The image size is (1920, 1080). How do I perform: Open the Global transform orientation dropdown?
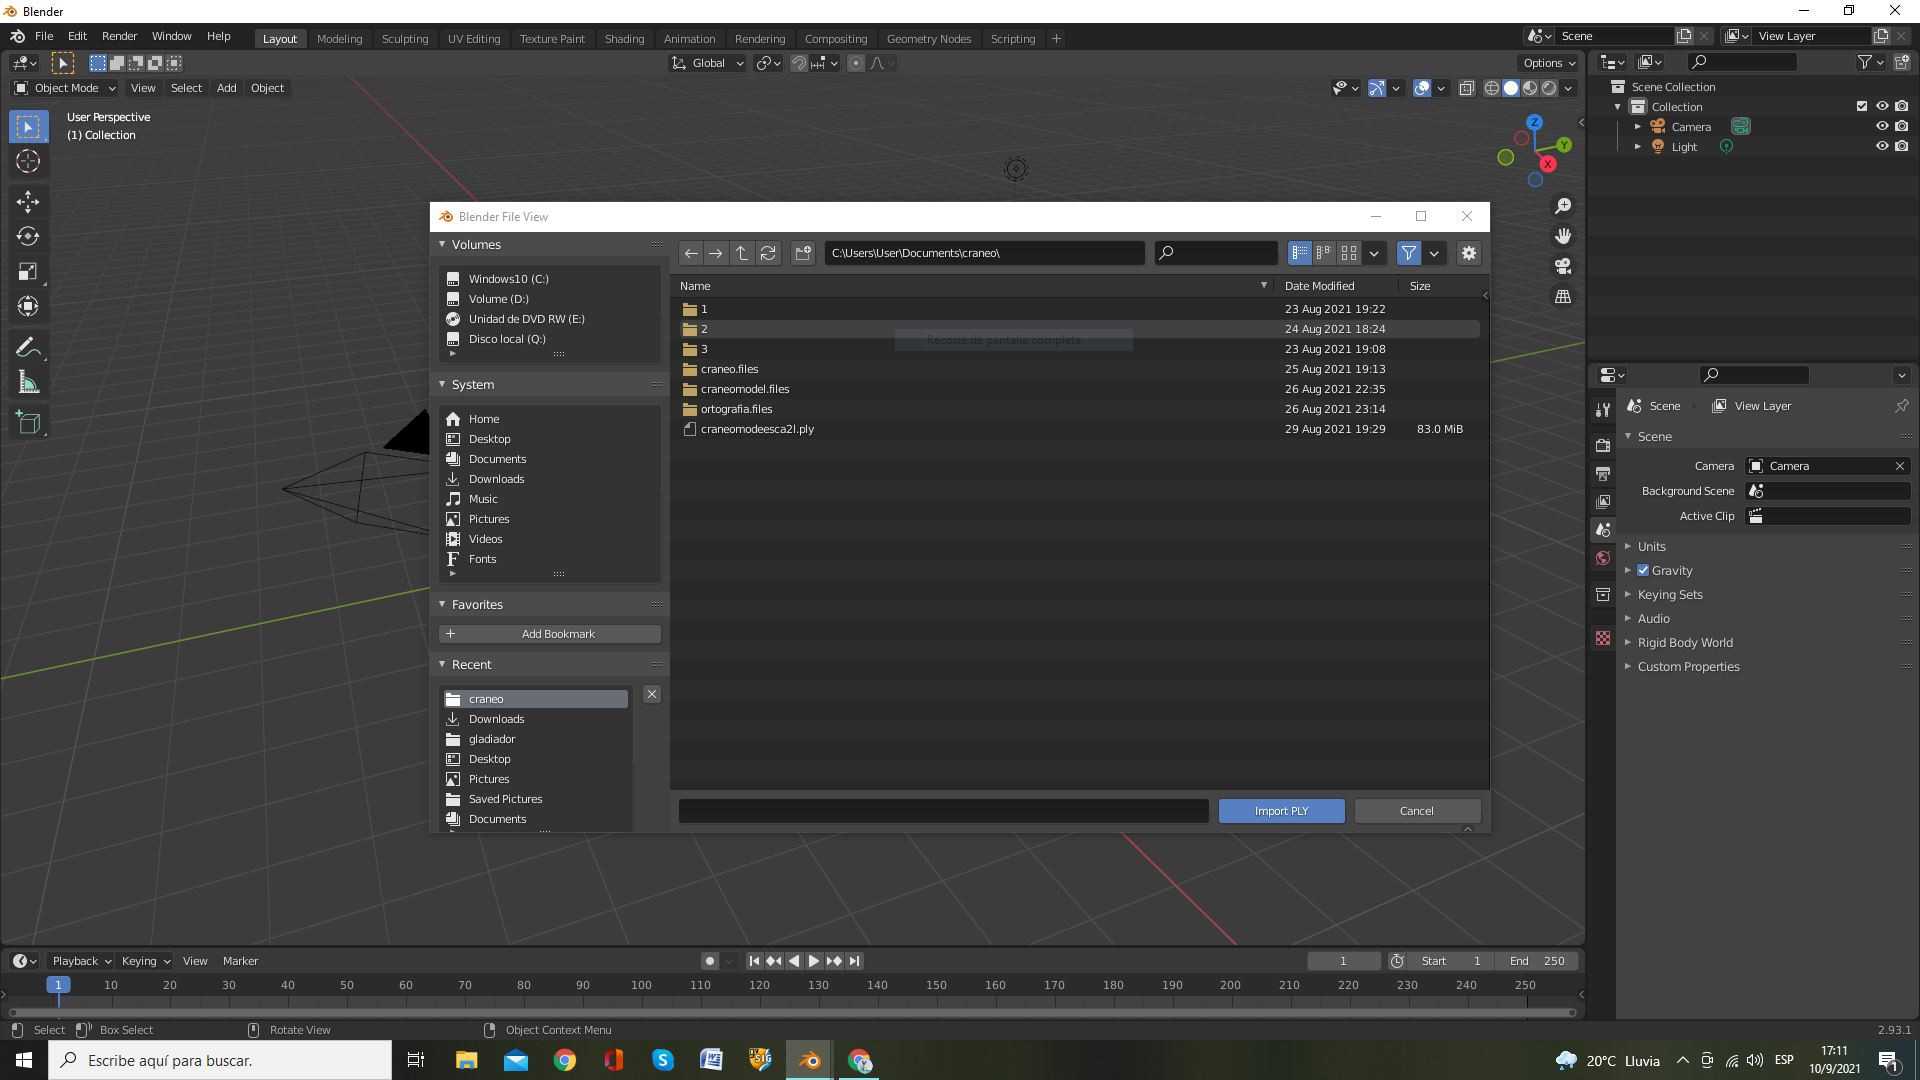(x=708, y=63)
